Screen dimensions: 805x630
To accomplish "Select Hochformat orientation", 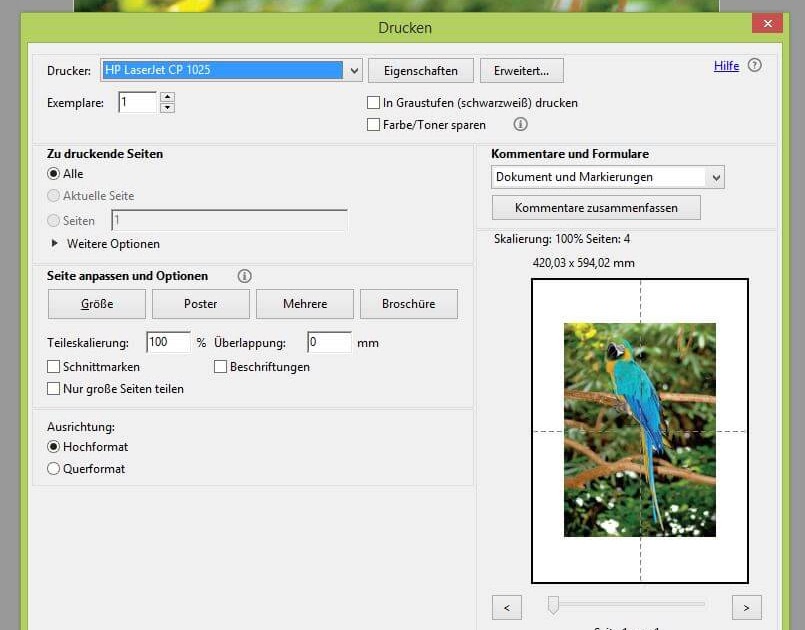I will click(x=53, y=447).
